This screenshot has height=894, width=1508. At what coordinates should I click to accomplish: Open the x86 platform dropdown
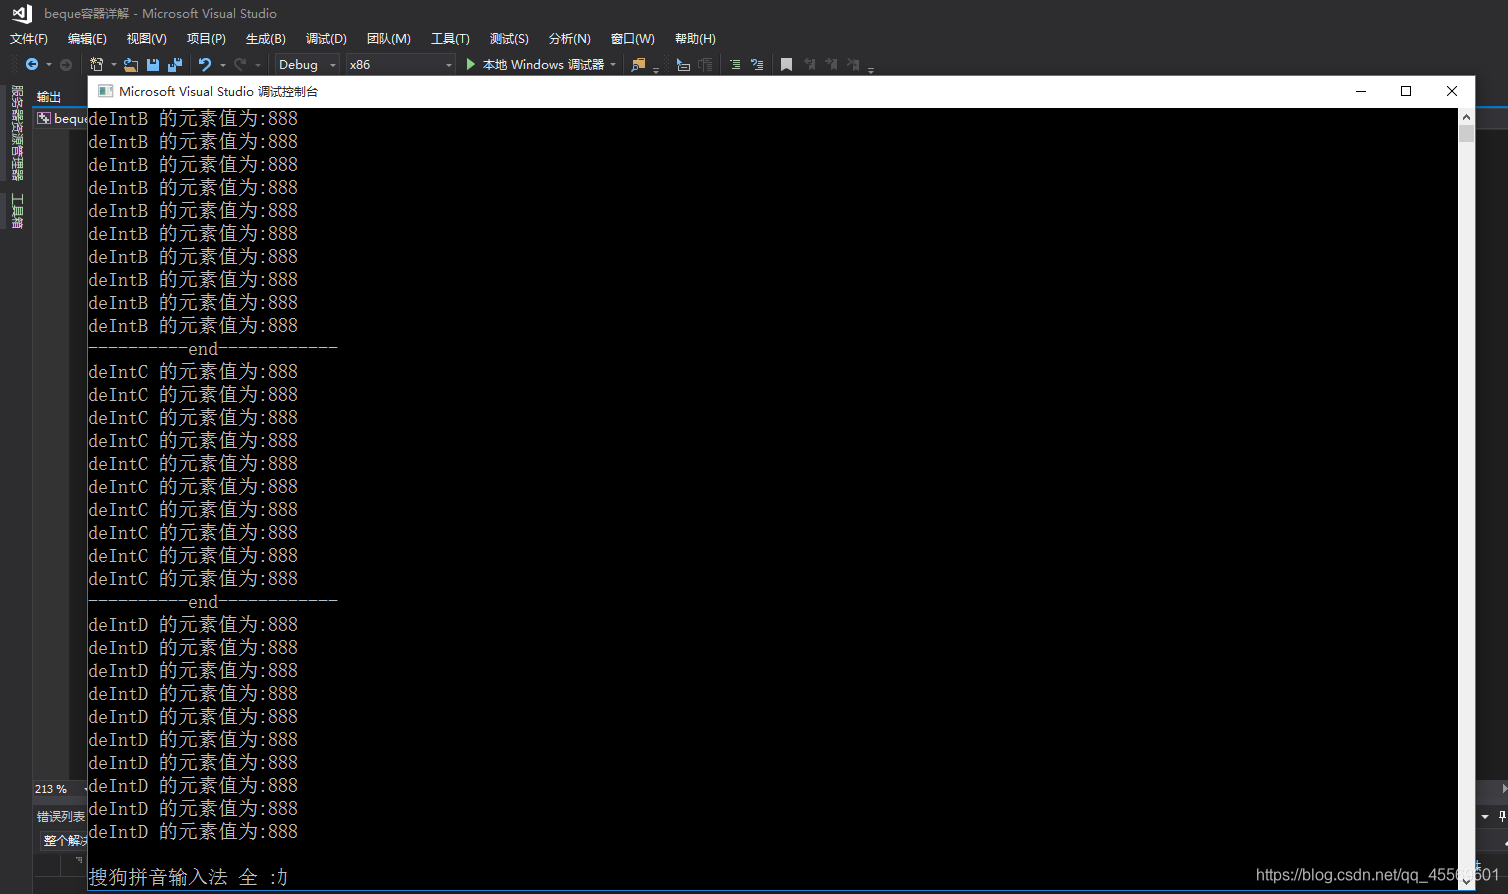click(x=400, y=65)
